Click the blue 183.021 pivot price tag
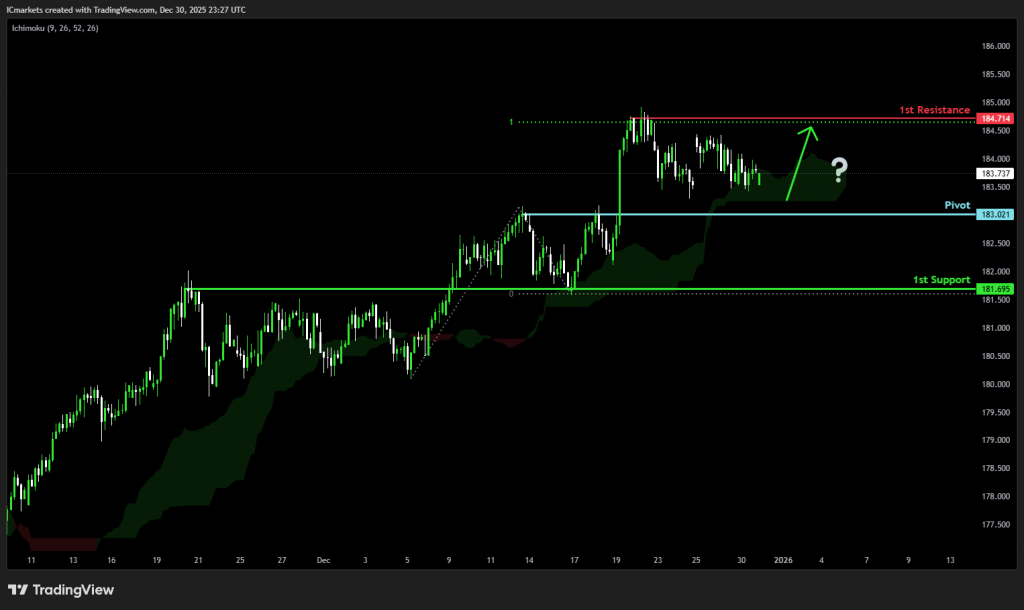The image size is (1024, 610). pyautogui.click(x=995, y=215)
